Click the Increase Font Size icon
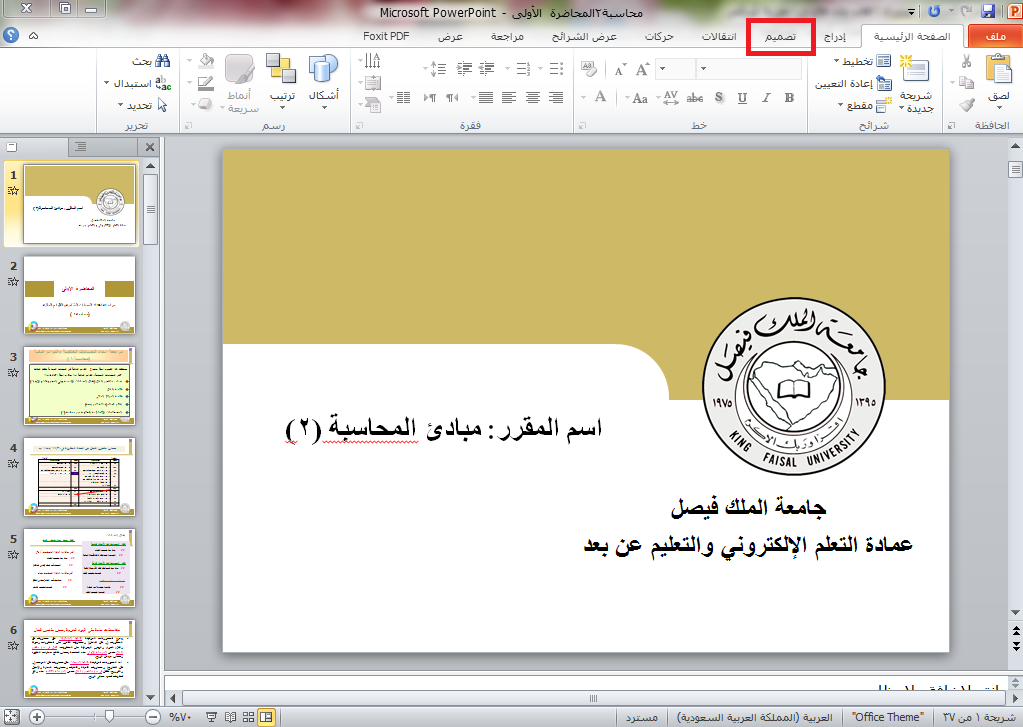 (642, 69)
